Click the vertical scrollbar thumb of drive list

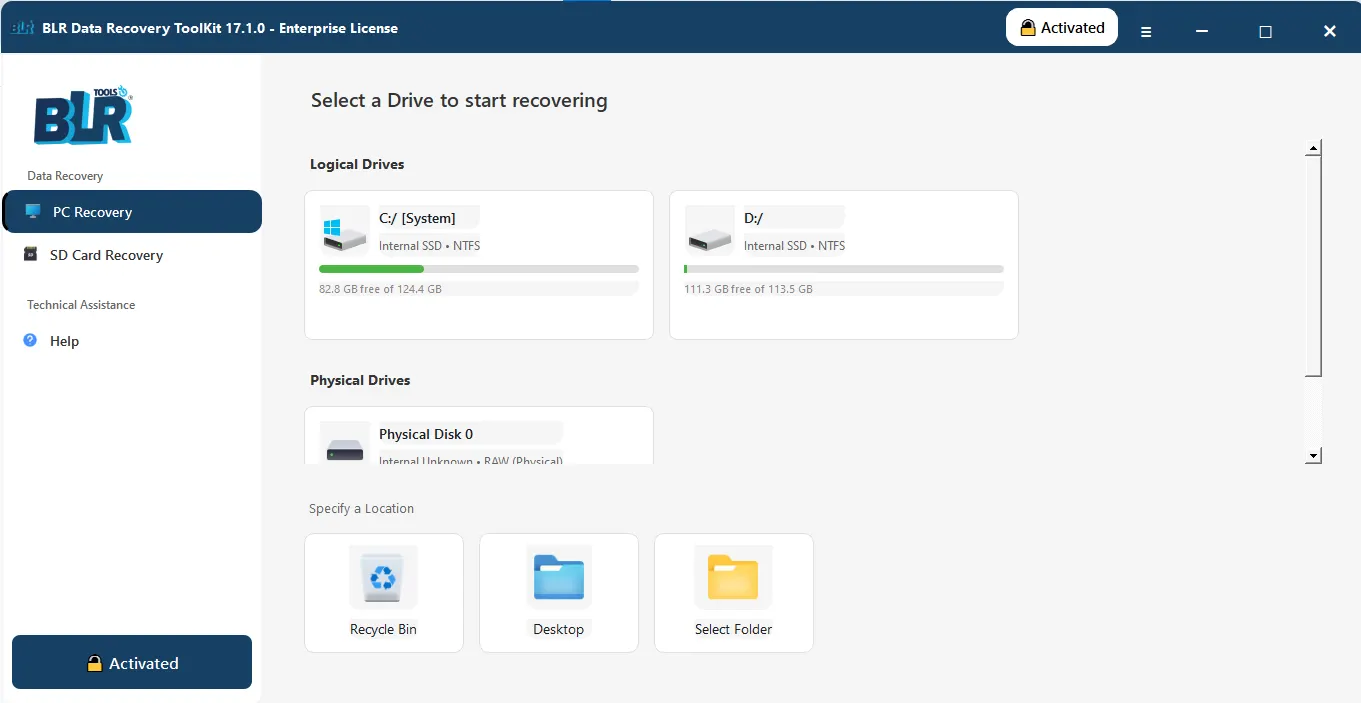pyautogui.click(x=1314, y=267)
